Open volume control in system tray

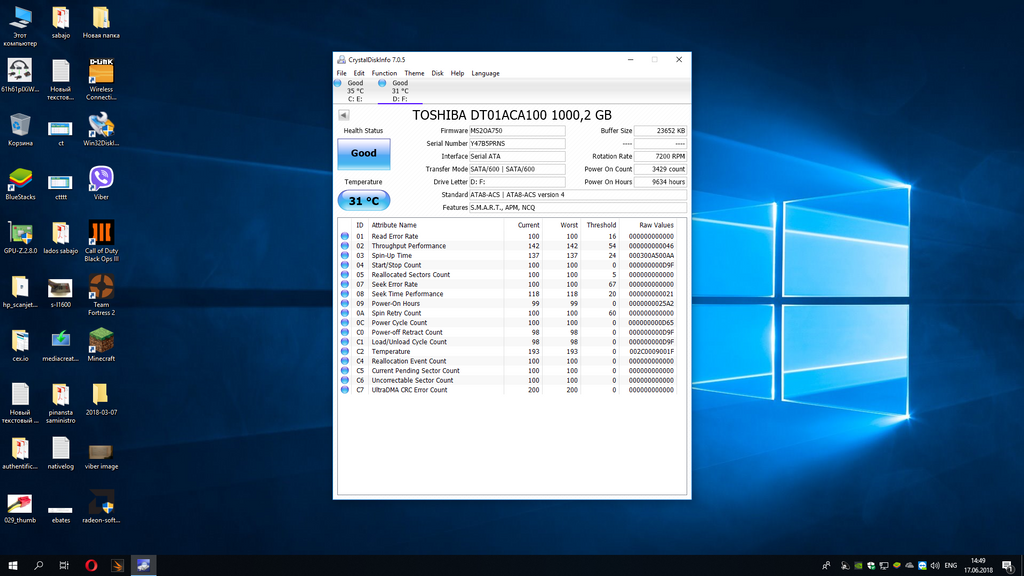[x=935, y=566]
